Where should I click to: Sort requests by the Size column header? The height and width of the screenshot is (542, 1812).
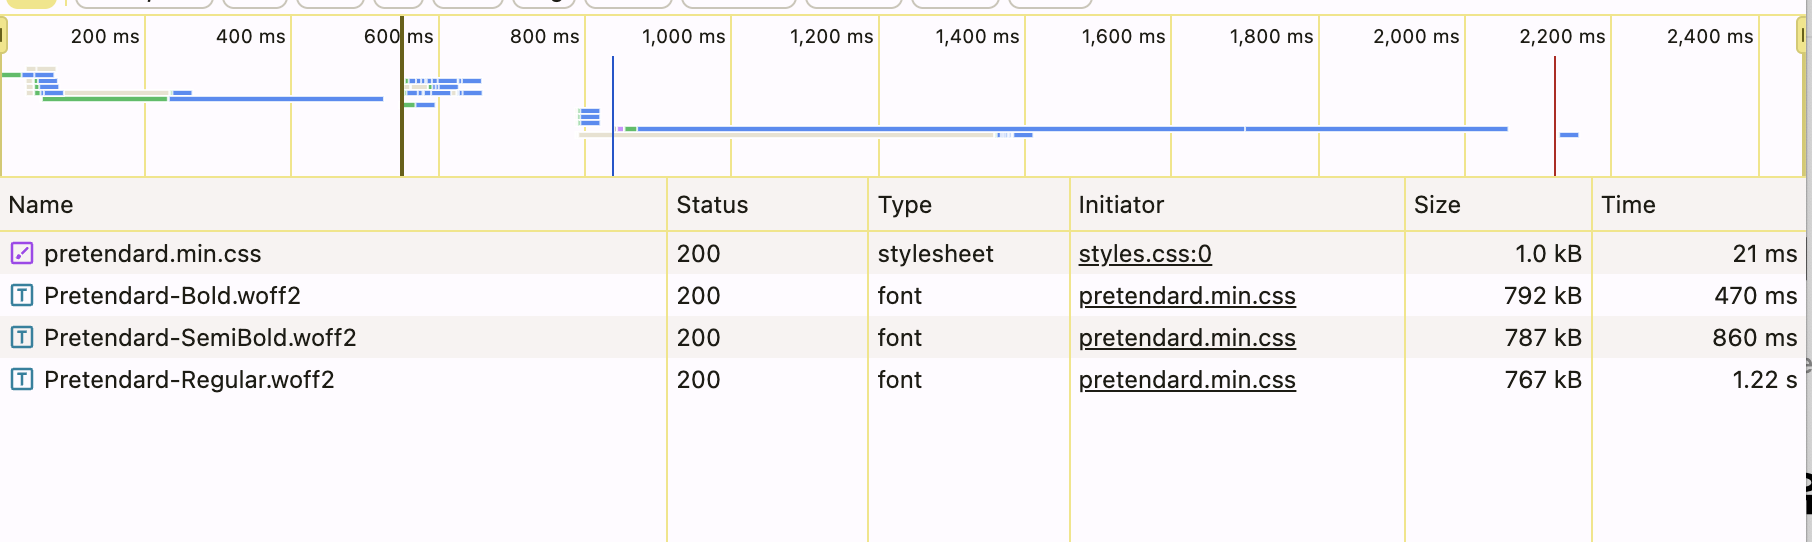coord(1498,205)
